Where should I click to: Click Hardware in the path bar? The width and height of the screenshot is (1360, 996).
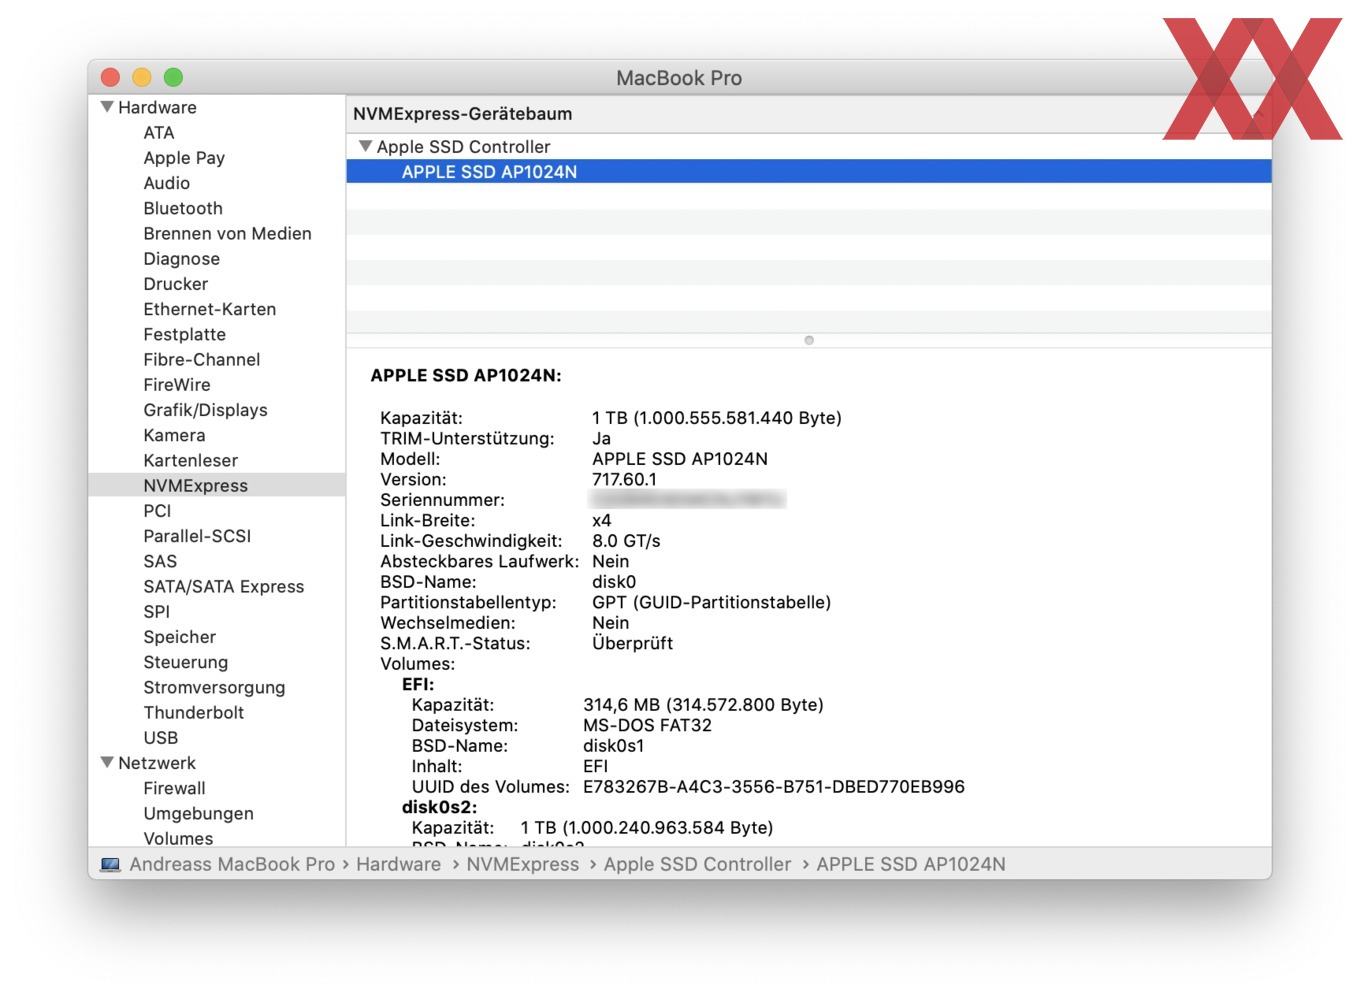click(x=398, y=864)
